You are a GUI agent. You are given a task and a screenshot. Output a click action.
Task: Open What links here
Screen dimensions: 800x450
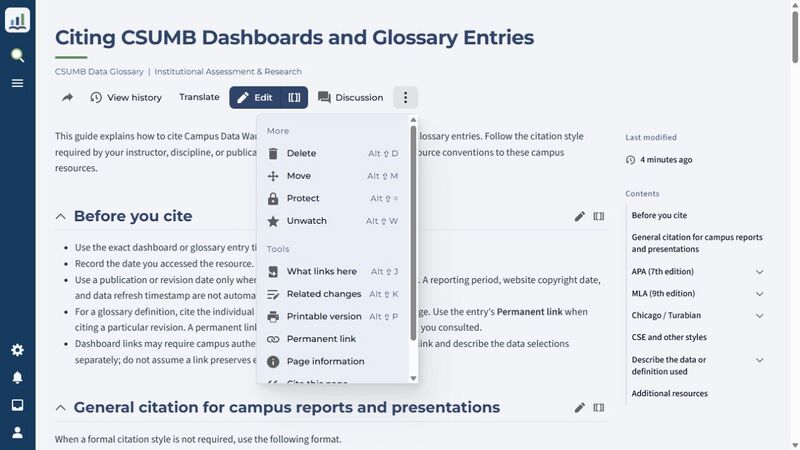click(x=333, y=271)
